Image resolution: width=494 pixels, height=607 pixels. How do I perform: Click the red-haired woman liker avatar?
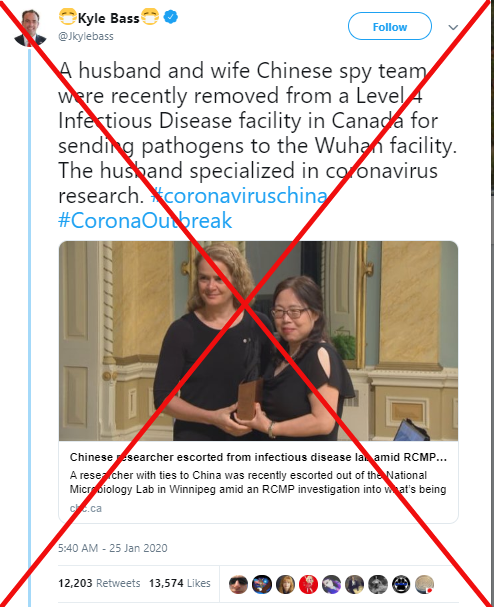point(285,585)
